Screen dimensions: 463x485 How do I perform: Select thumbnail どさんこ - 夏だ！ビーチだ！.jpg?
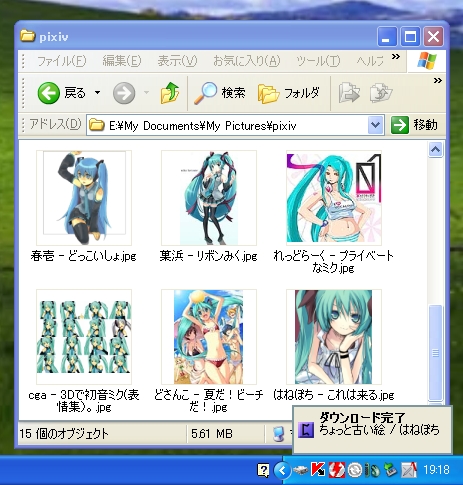[x=209, y=337]
